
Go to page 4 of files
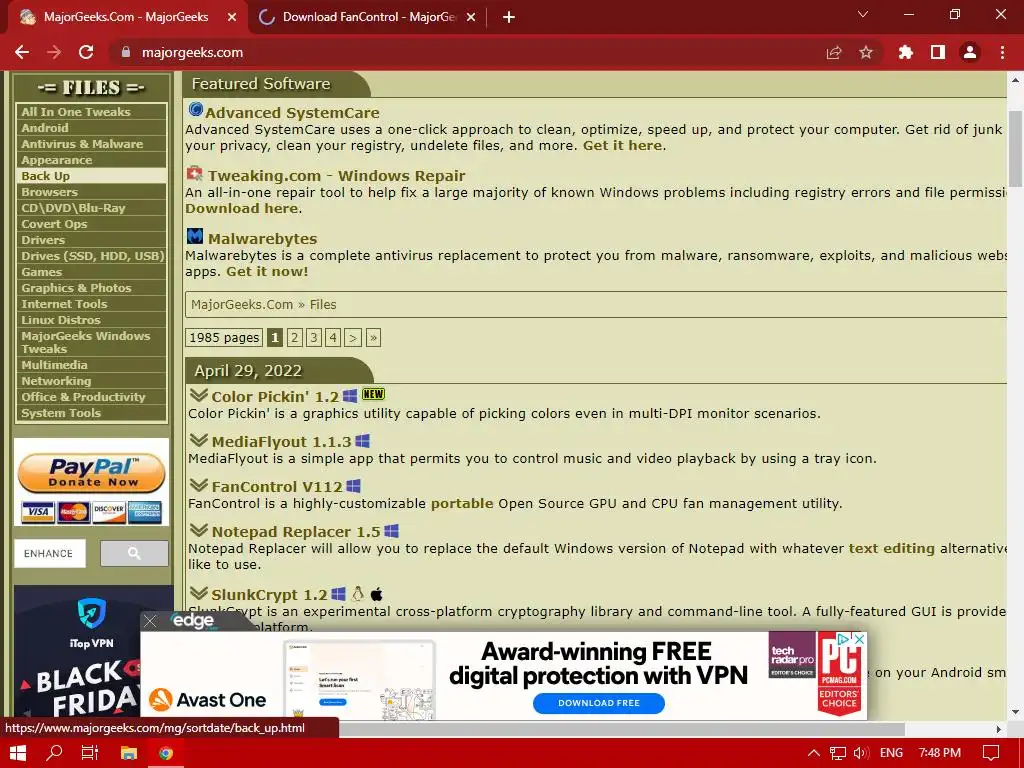click(333, 338)
